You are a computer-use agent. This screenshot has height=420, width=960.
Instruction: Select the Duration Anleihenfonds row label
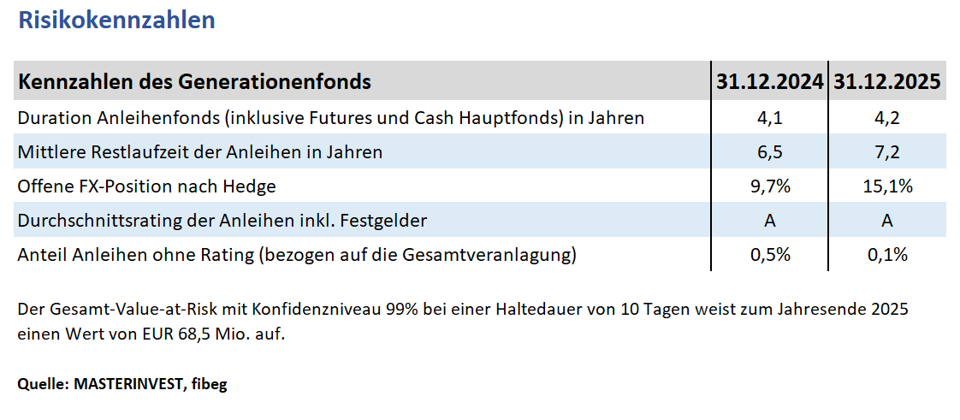[331, 118]
